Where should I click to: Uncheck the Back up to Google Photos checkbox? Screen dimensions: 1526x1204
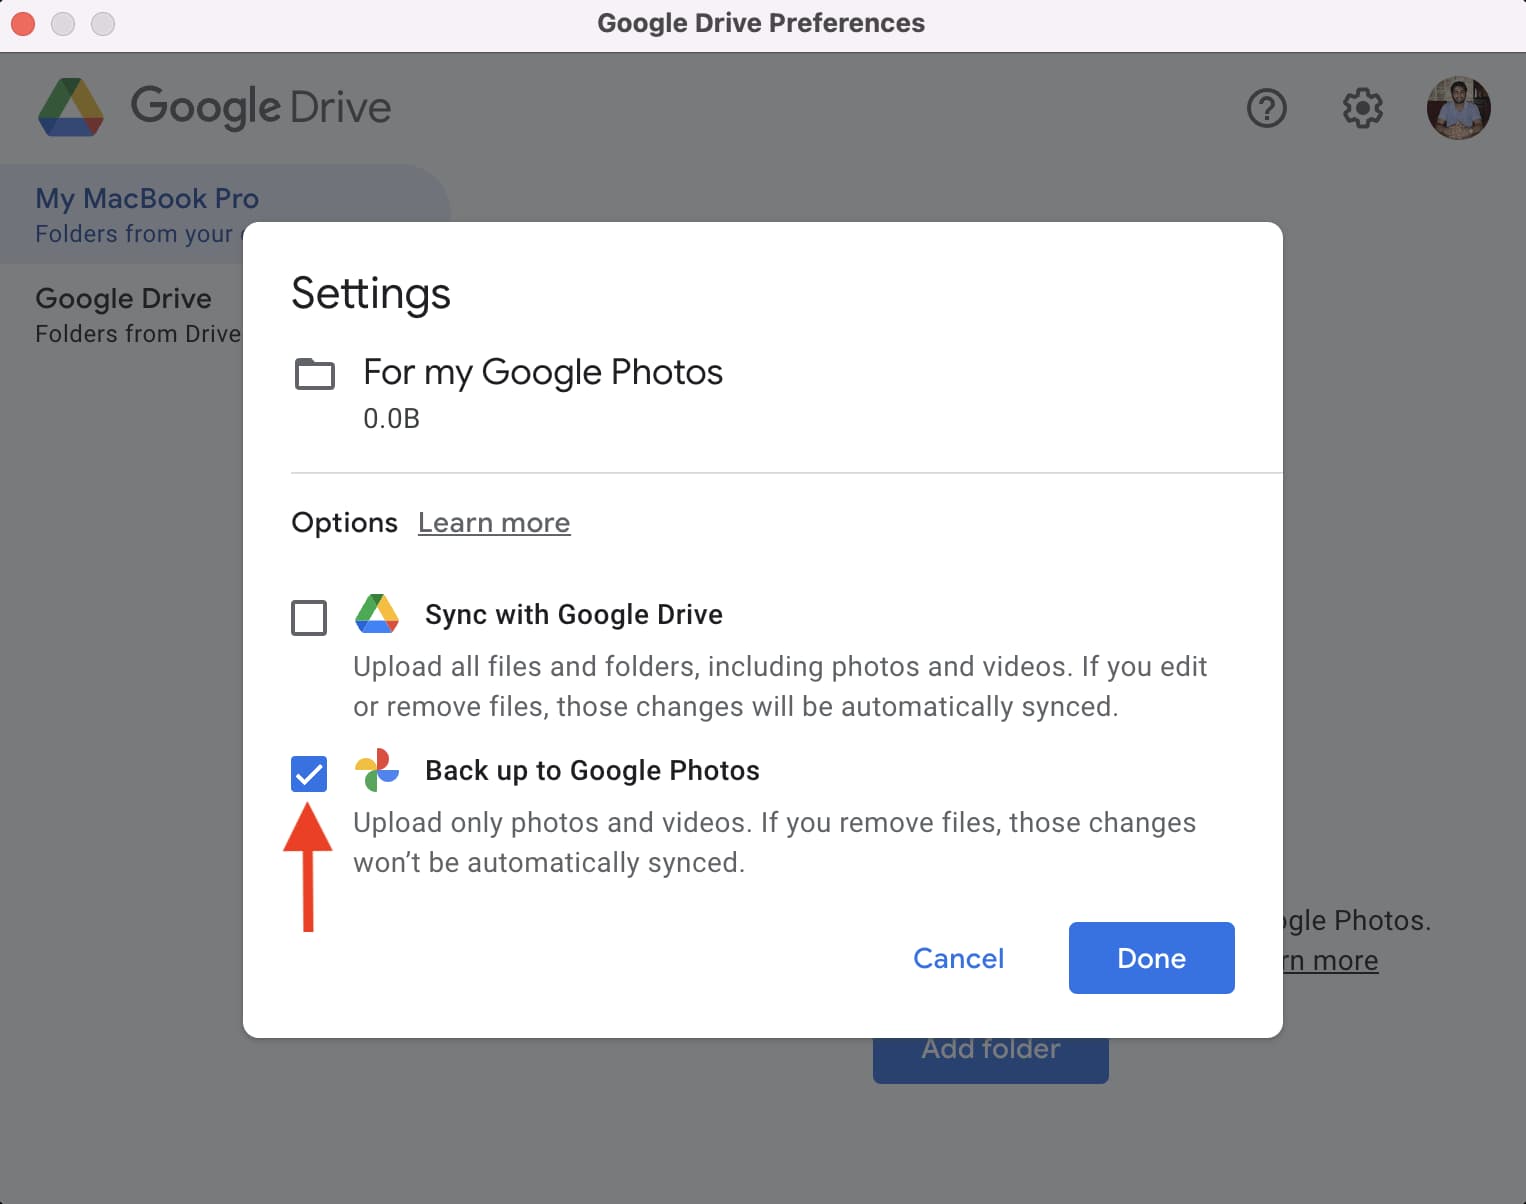pyautogui.click(x=309, y=774)
